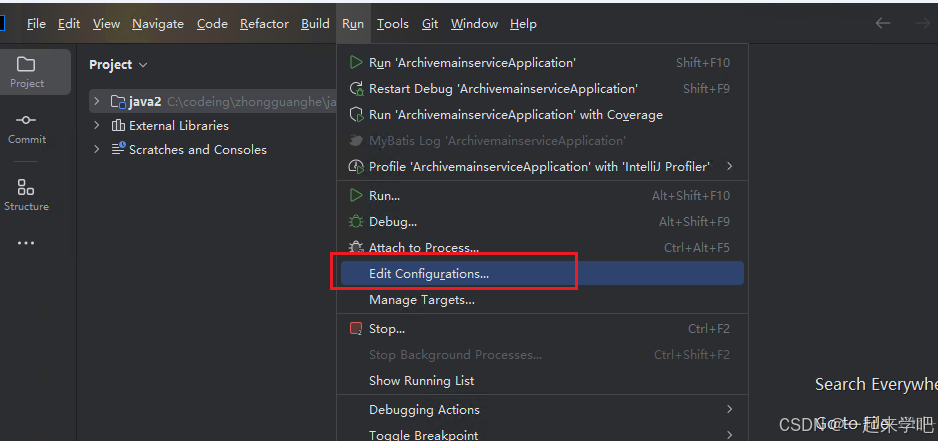This screenshot has height=441, width=938.
Task: Select Edit Configurations...
Action: 542,273
